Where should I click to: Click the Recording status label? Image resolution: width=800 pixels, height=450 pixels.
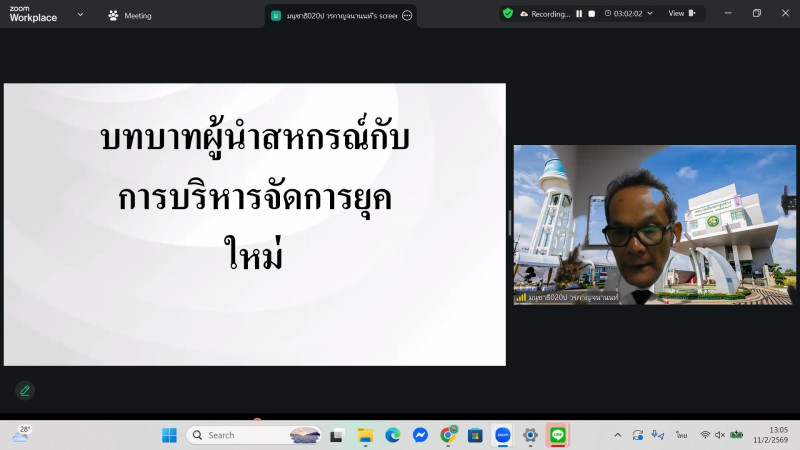550,14
